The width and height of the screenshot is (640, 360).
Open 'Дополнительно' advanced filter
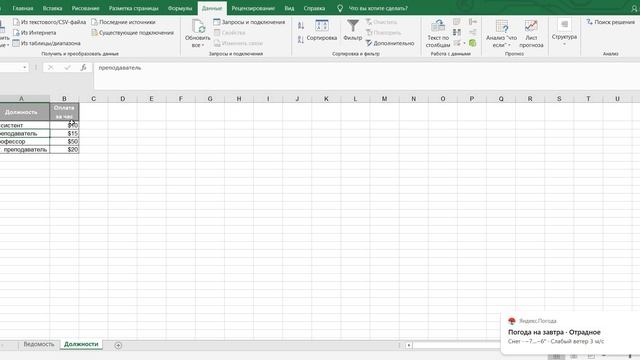[390, 43]
